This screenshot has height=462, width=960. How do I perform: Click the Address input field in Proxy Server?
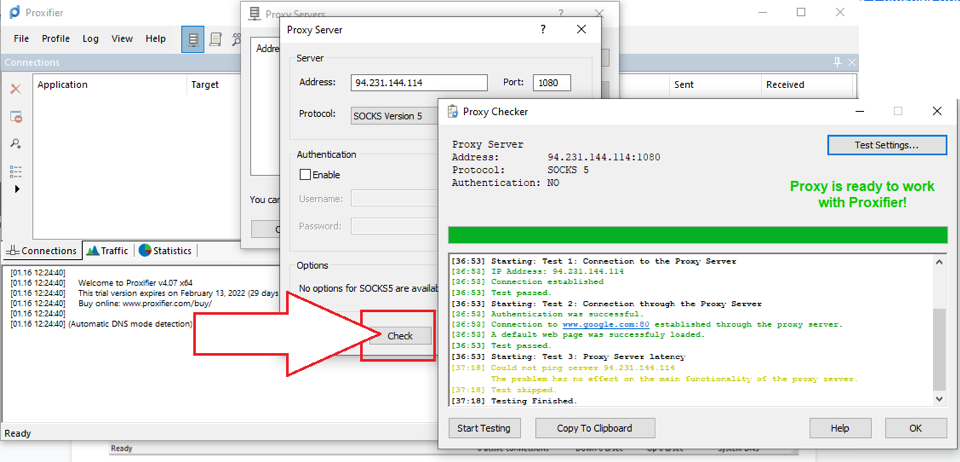coord(419,83)
